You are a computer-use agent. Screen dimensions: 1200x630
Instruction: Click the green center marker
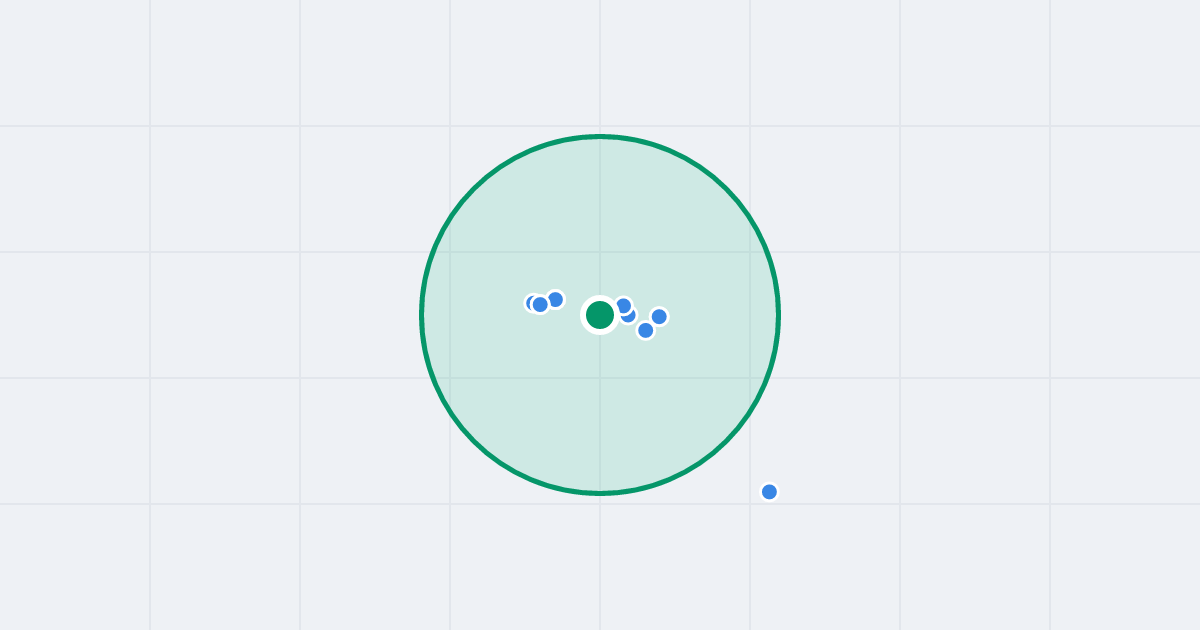pos(600,315)
